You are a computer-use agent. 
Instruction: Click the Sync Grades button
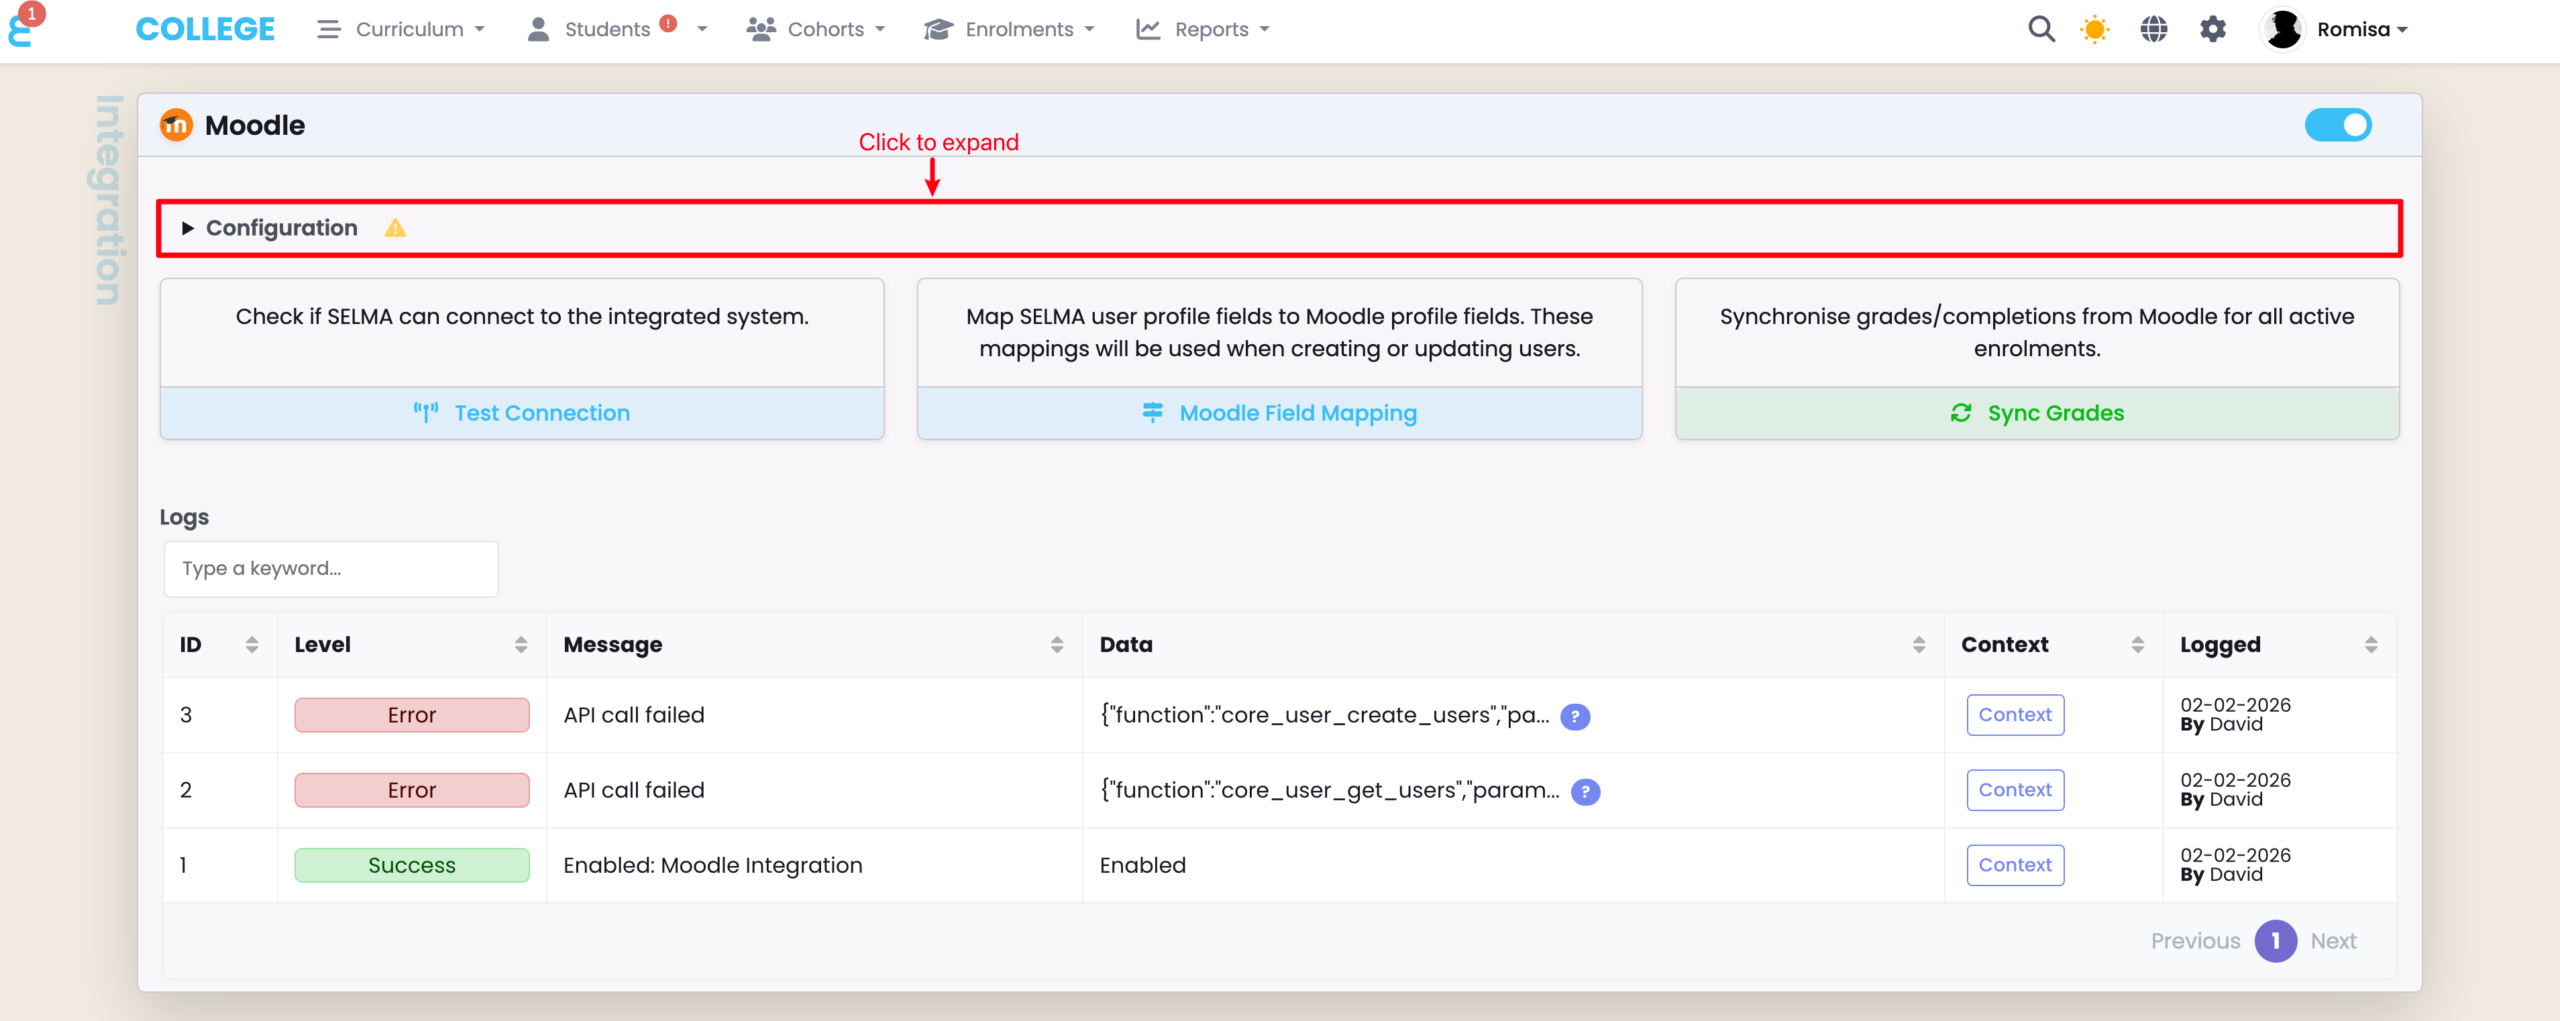2037,413
